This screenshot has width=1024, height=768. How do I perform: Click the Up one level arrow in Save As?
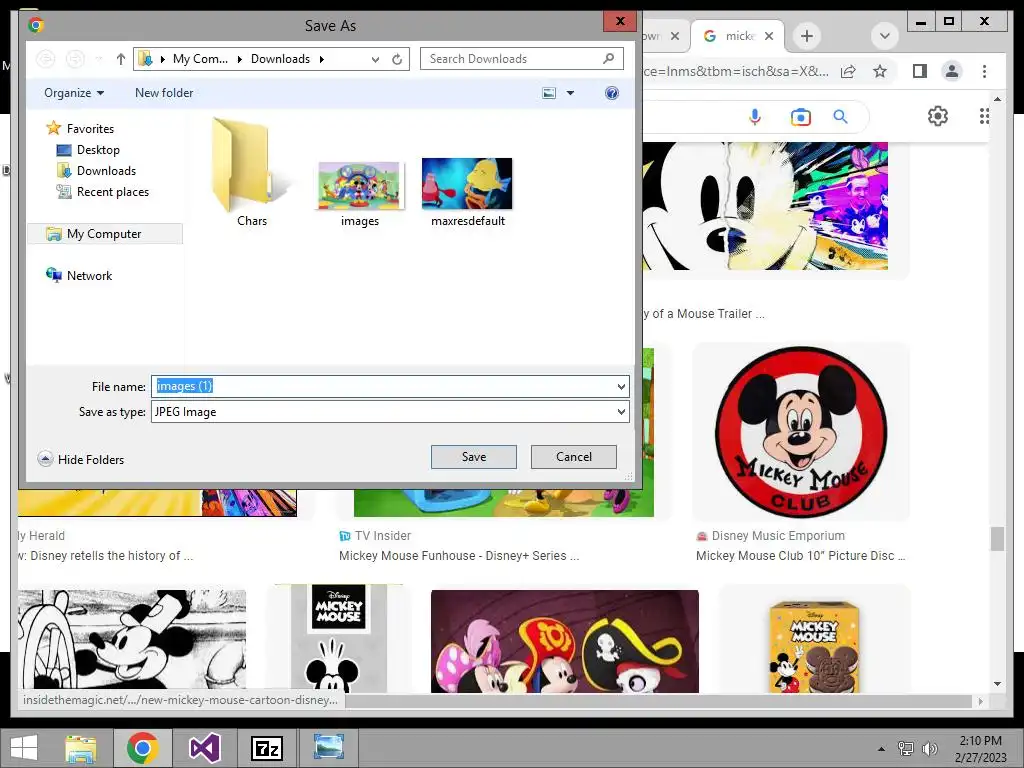pyautogui.click(x=121, y=59)
